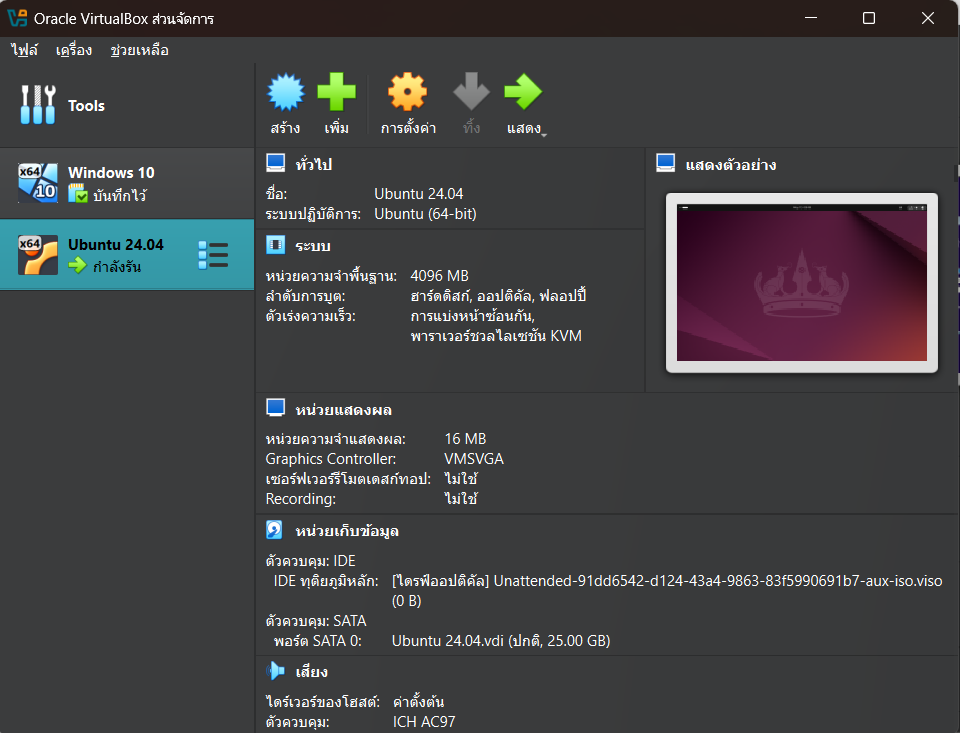Click the boot order value ฮาร์ดดิสก์, ออปติคัล, ฟลอปปี้
960x733 pixels.
[498, 296]
